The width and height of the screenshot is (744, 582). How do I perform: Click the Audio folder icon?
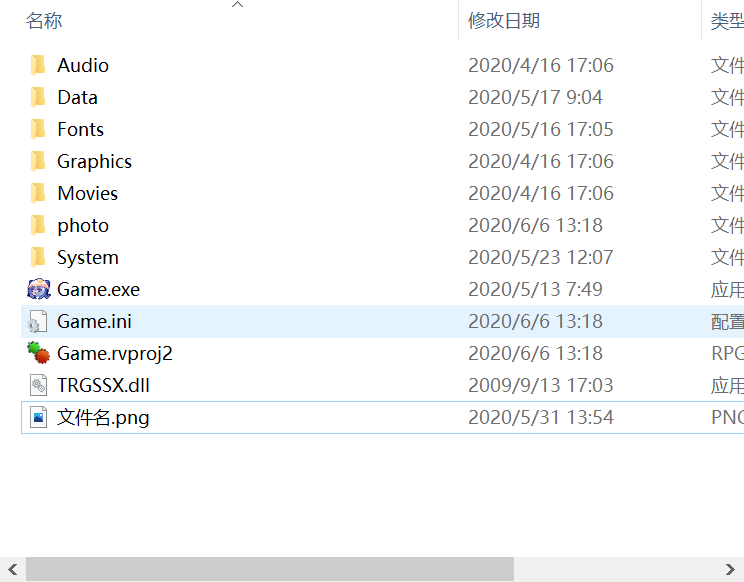coord(38,65)
